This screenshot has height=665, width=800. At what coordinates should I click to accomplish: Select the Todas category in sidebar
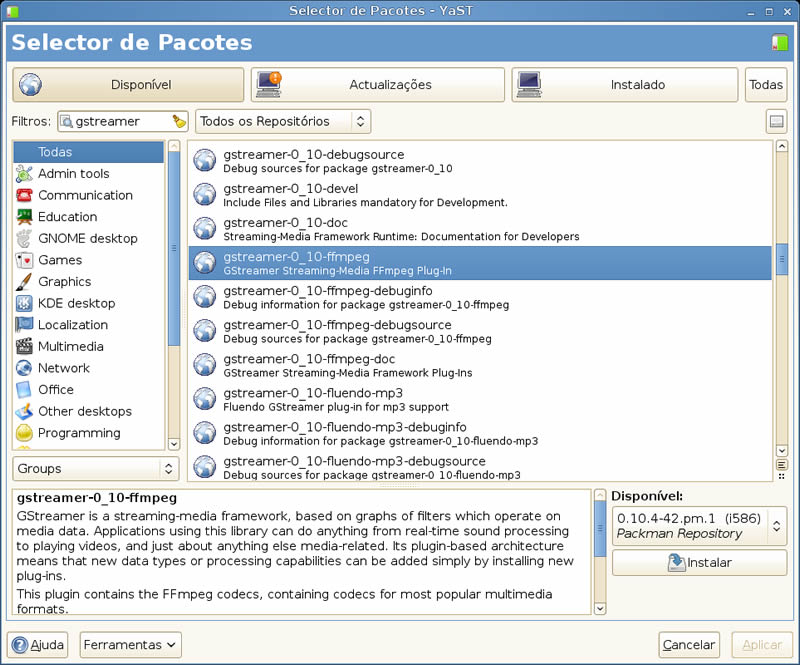click(88, 152)
